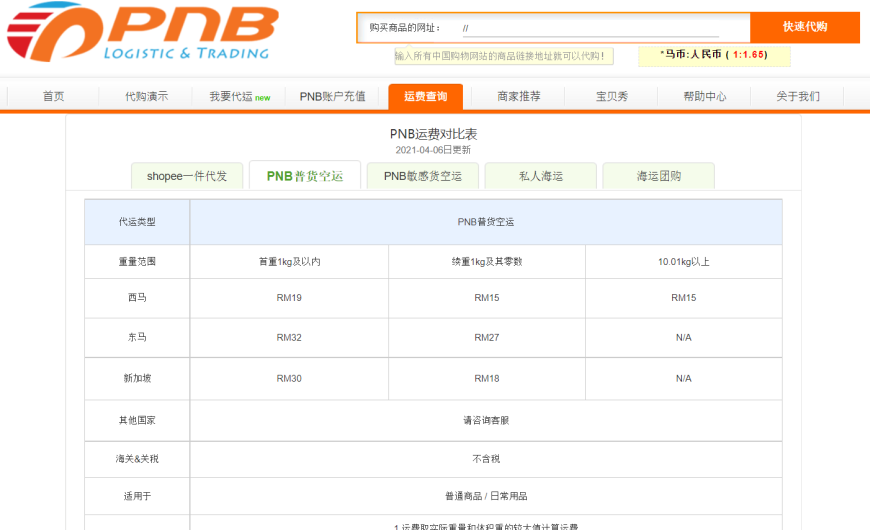Click the 普通商品 / 日常用品 cell
The image size is (870, 530).
(486, 496)
